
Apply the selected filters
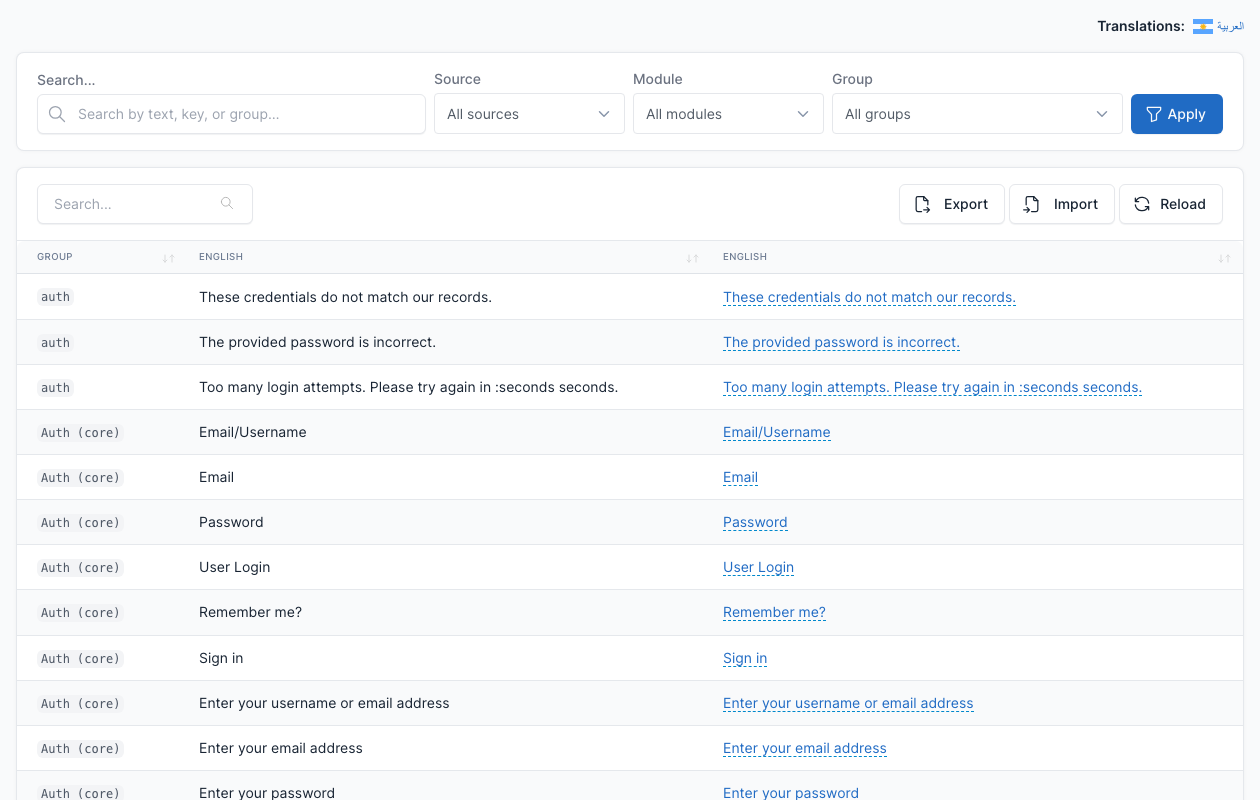(x=1177, y=114)
